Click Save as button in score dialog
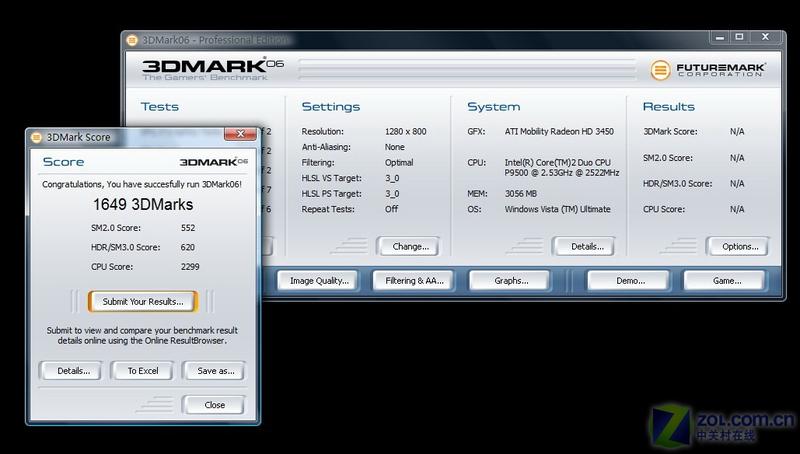This screenshot has width=800, height=454. [x=214, y=371]
